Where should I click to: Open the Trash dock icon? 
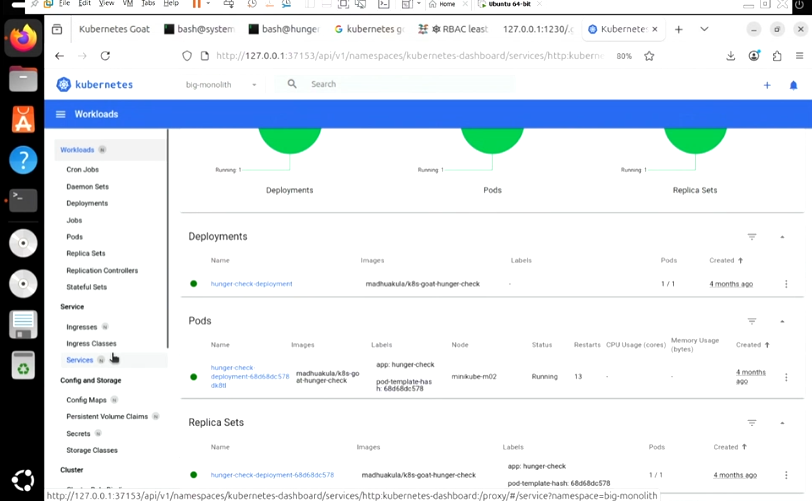[23, 365]
